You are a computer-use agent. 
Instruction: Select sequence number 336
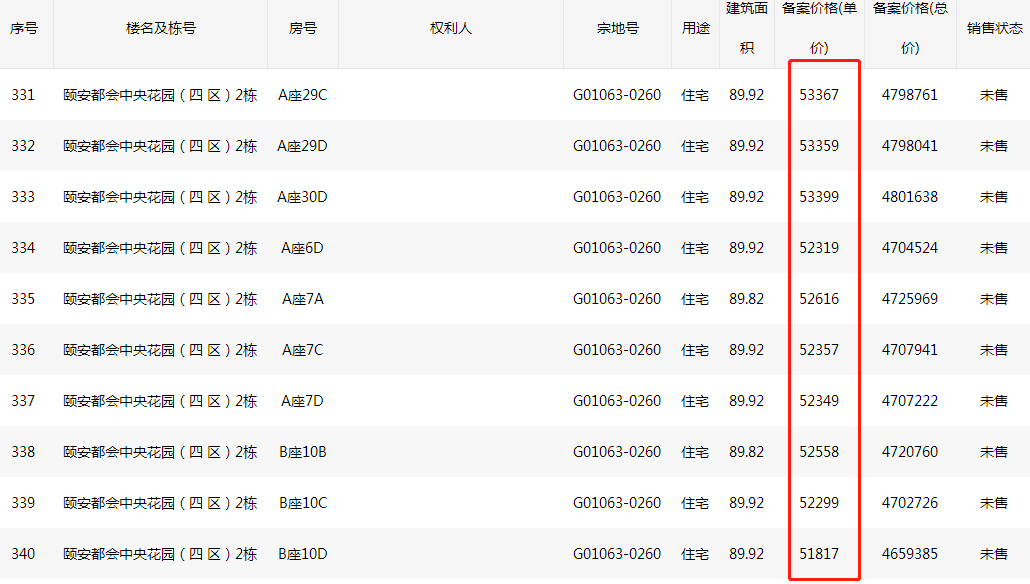pos(23,350)
